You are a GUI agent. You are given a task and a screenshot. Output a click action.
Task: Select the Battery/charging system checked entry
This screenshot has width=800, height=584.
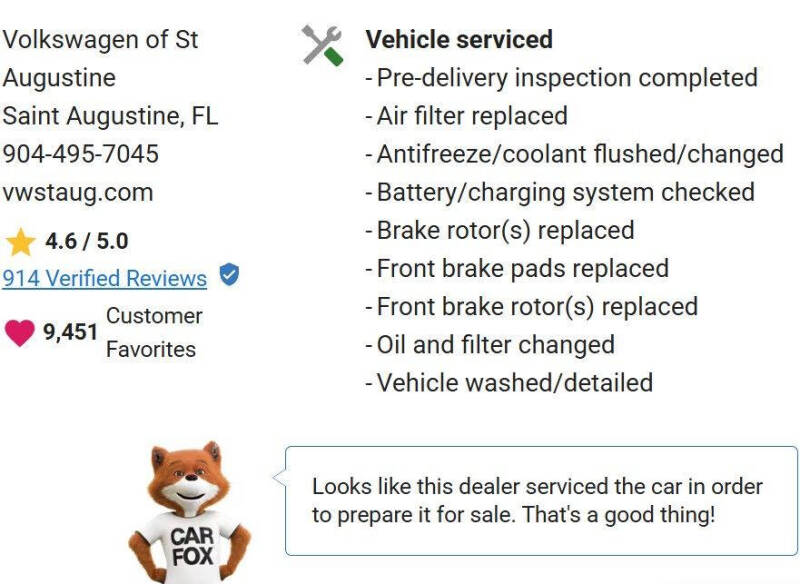tap(560, 193)
